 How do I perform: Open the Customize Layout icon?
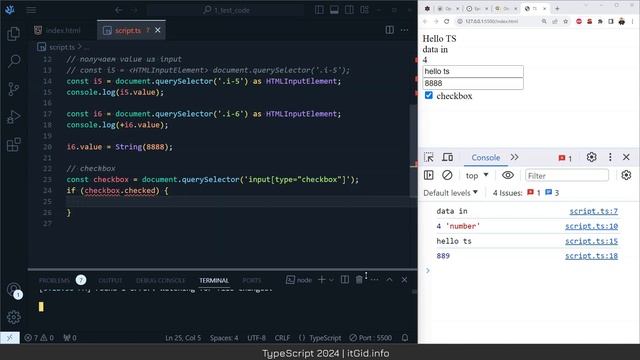[364, 10]
